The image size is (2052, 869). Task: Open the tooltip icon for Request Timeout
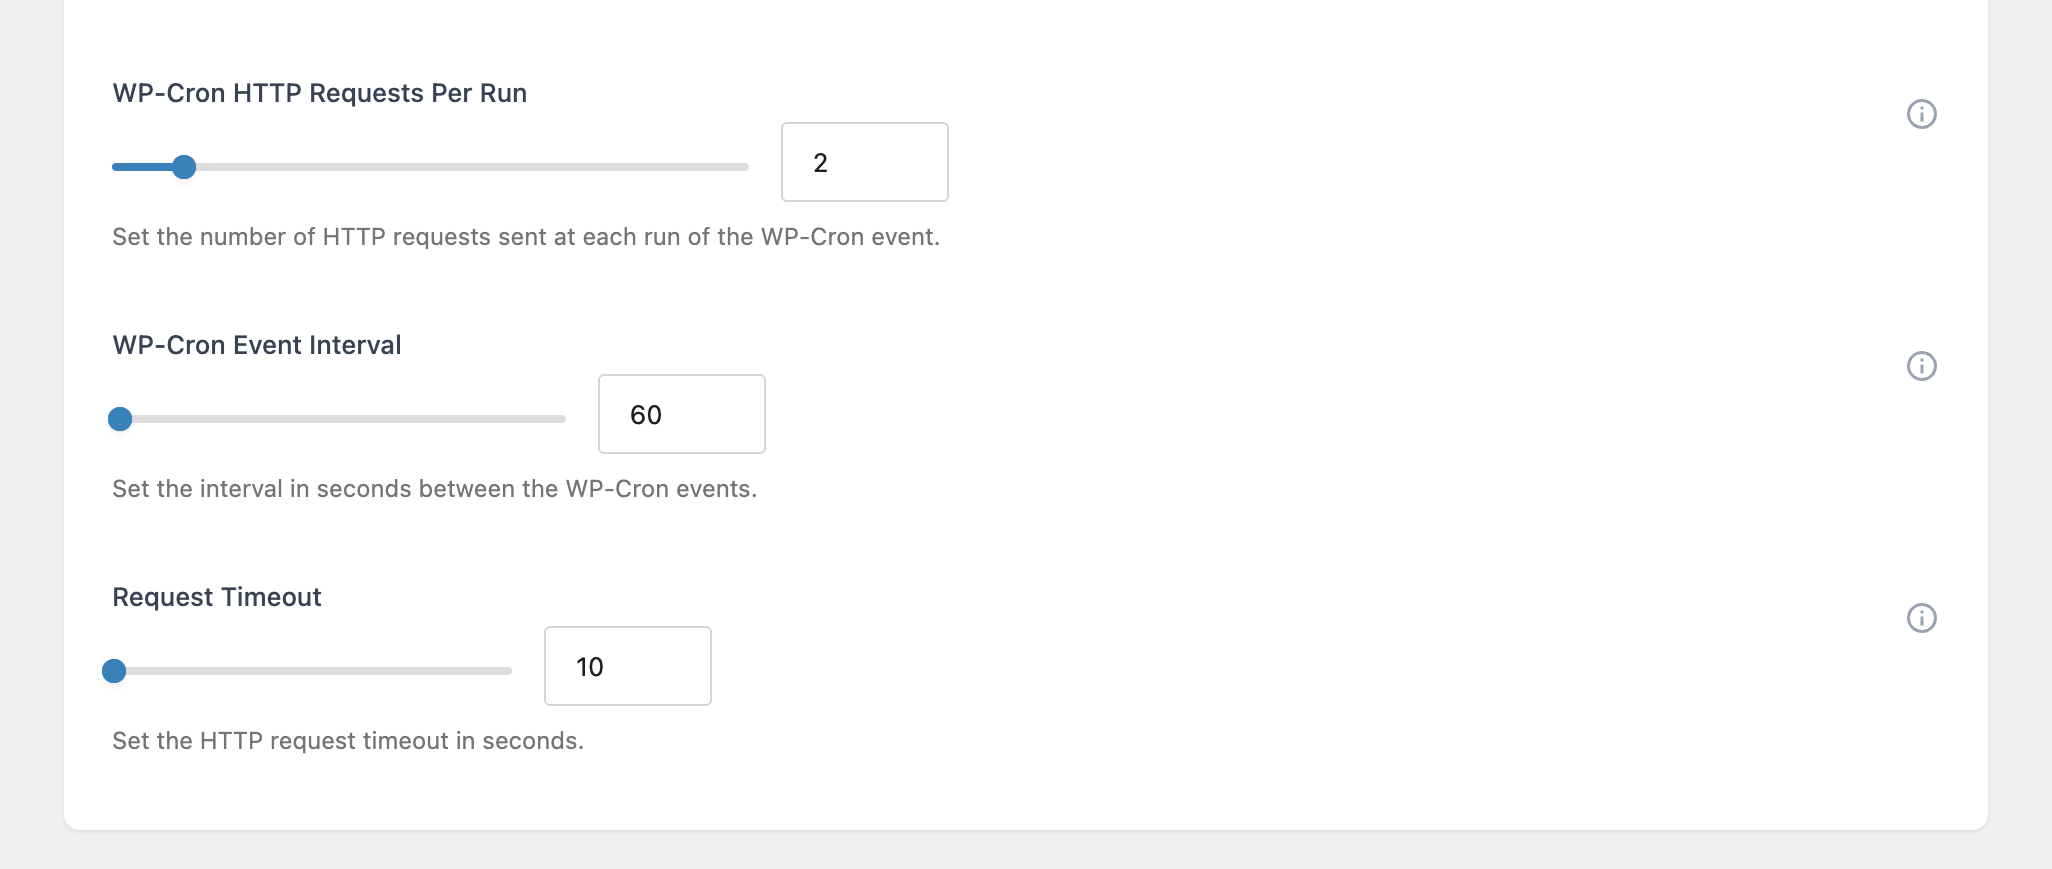point(1922,618)
